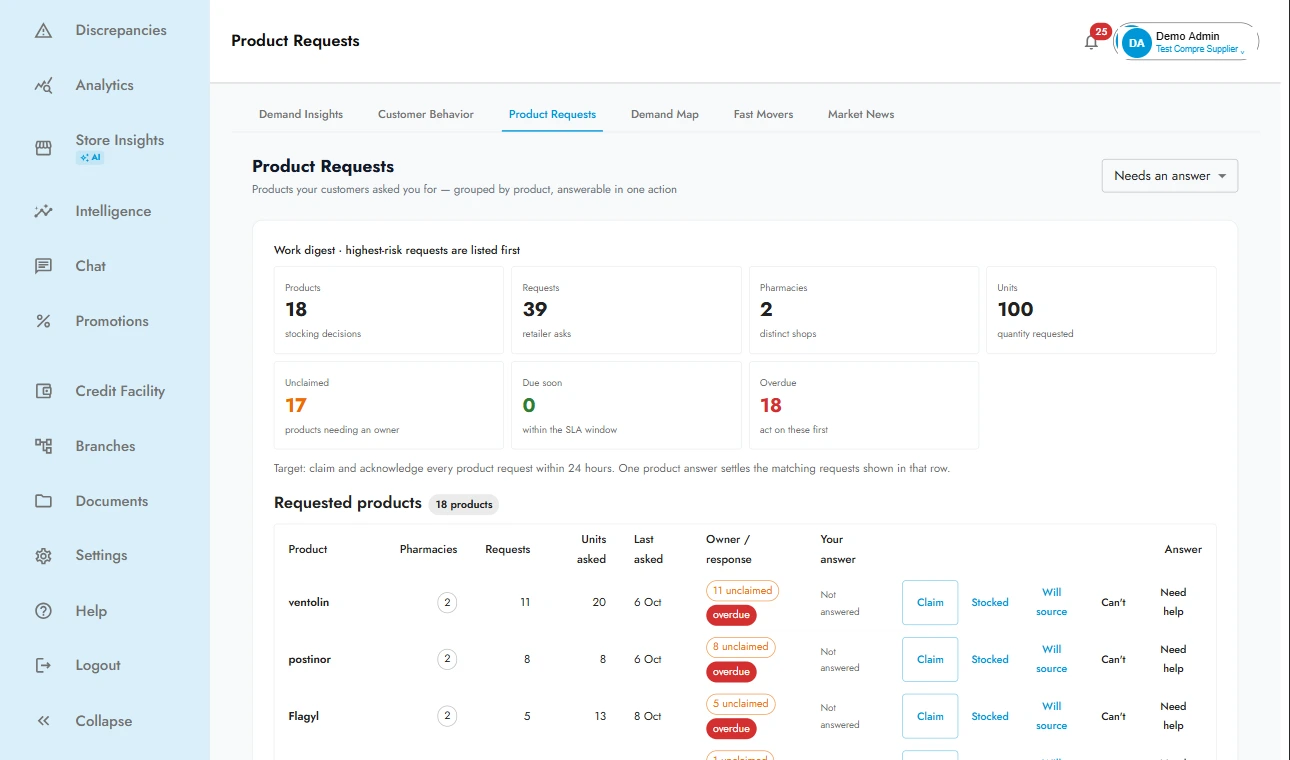Answer Will source for Flagyl
Screen dimensions: 1290x760
point(1052,716)
